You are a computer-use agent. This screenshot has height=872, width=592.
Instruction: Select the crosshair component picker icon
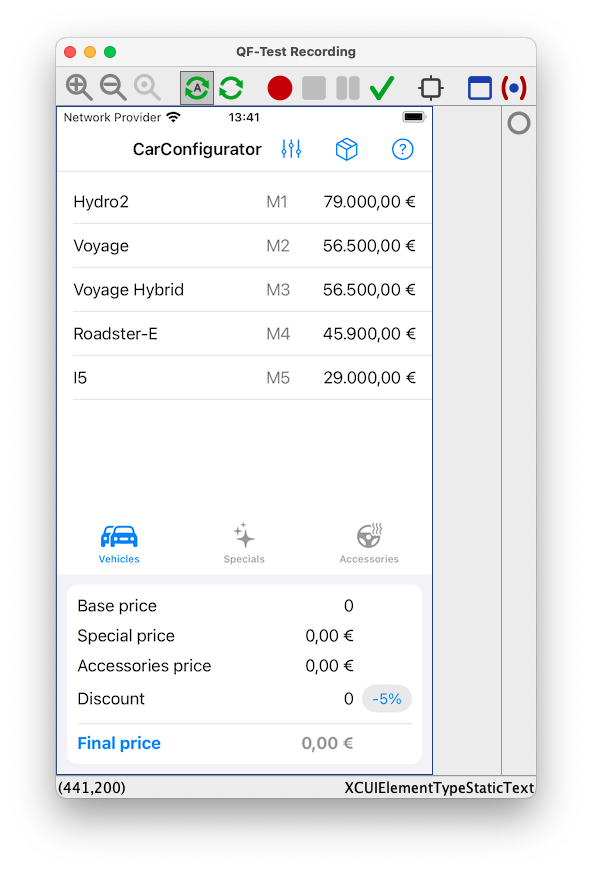pos(431,88)
